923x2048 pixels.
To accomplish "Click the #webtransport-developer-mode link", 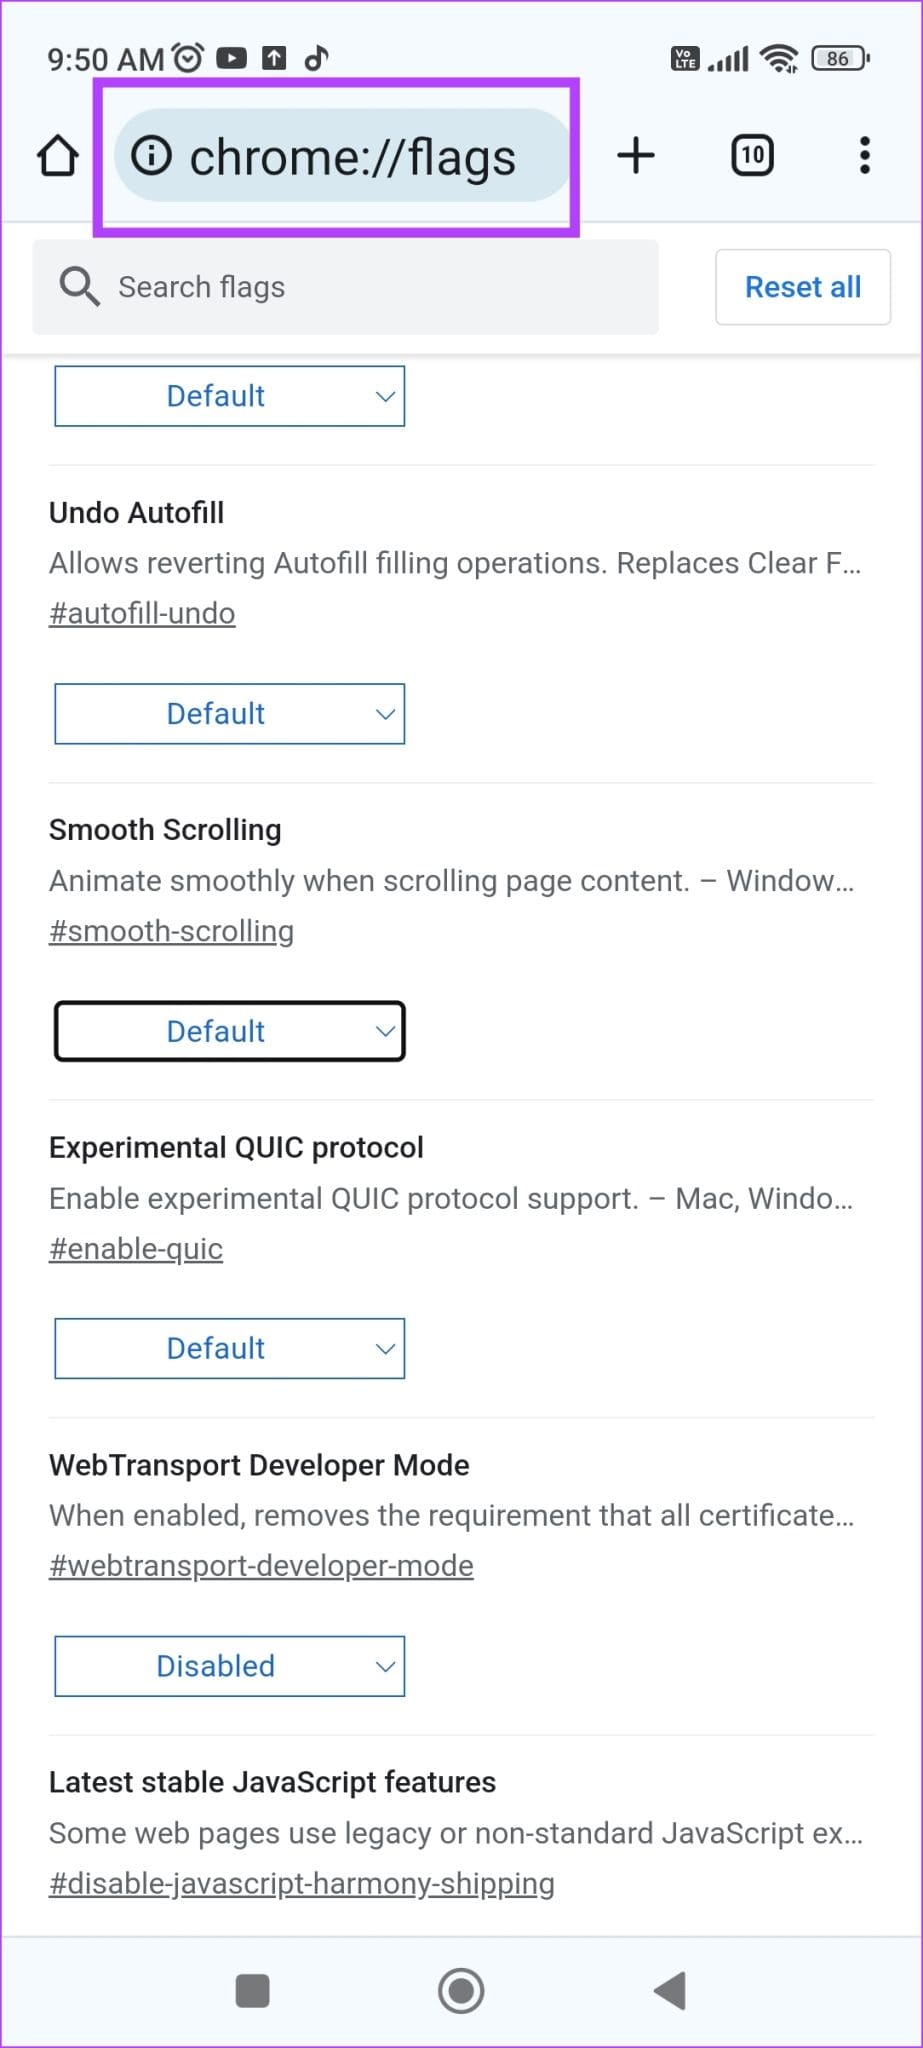I will click(x=261, y=1566).
